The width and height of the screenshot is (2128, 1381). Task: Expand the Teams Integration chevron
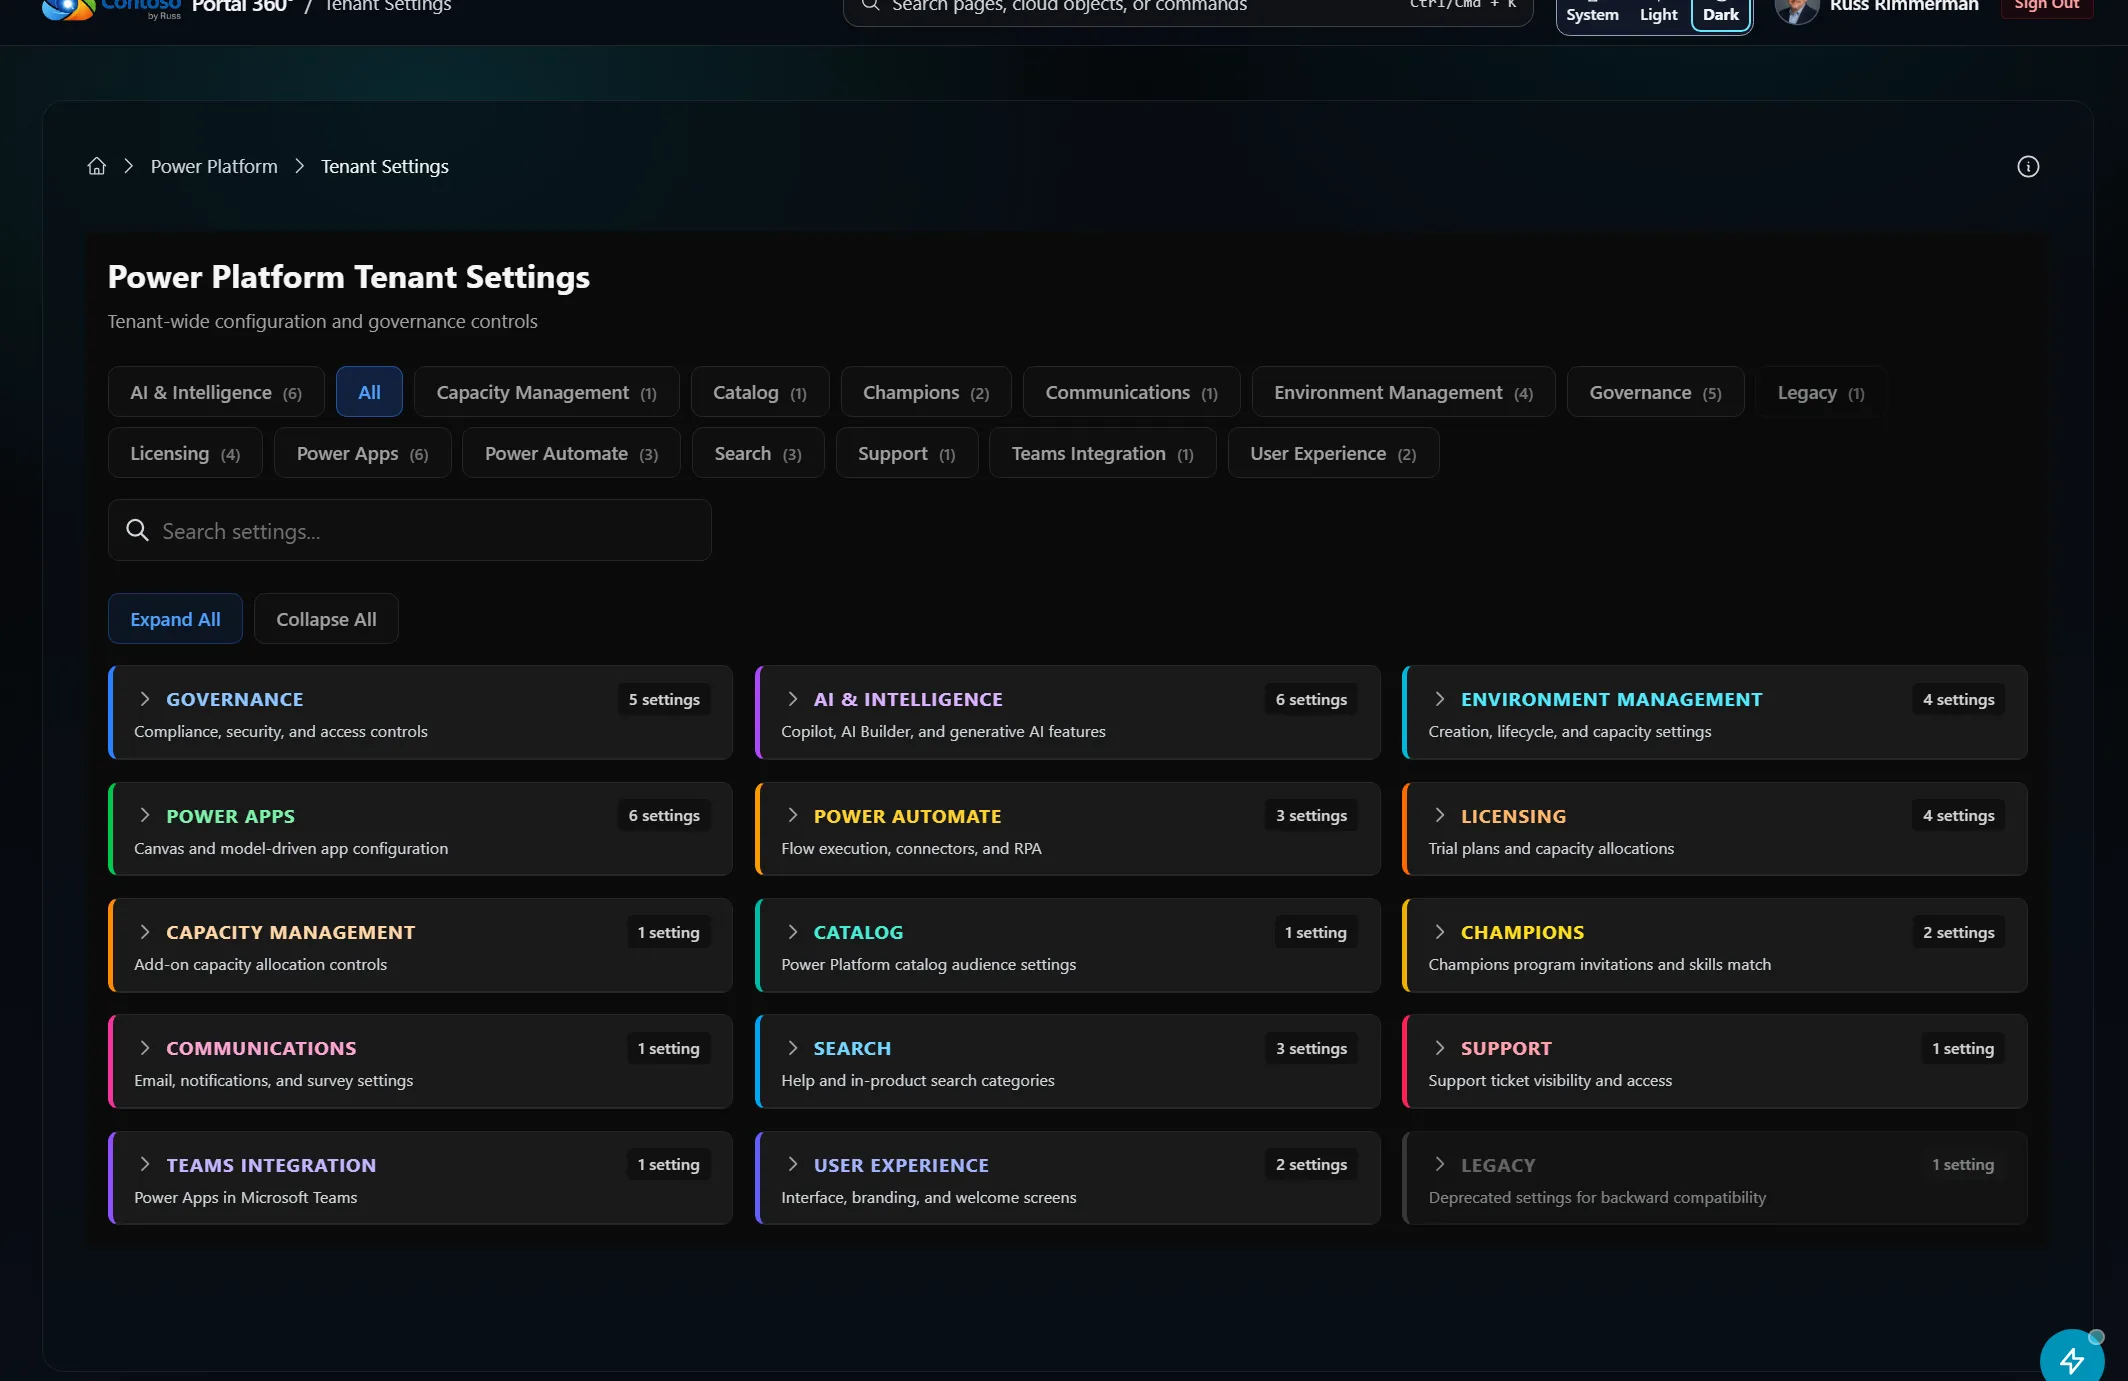[145, 1164]
